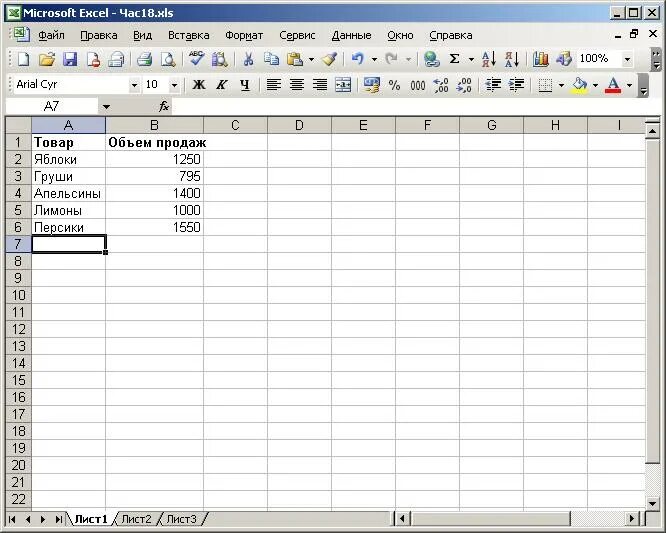Toggle bold Ж formatting

coord(198,85)
